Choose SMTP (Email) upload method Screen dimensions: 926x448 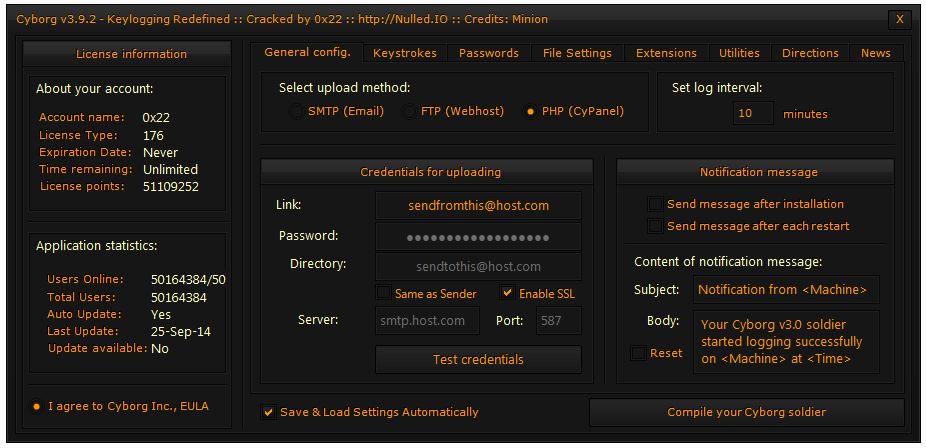[296, 112]
